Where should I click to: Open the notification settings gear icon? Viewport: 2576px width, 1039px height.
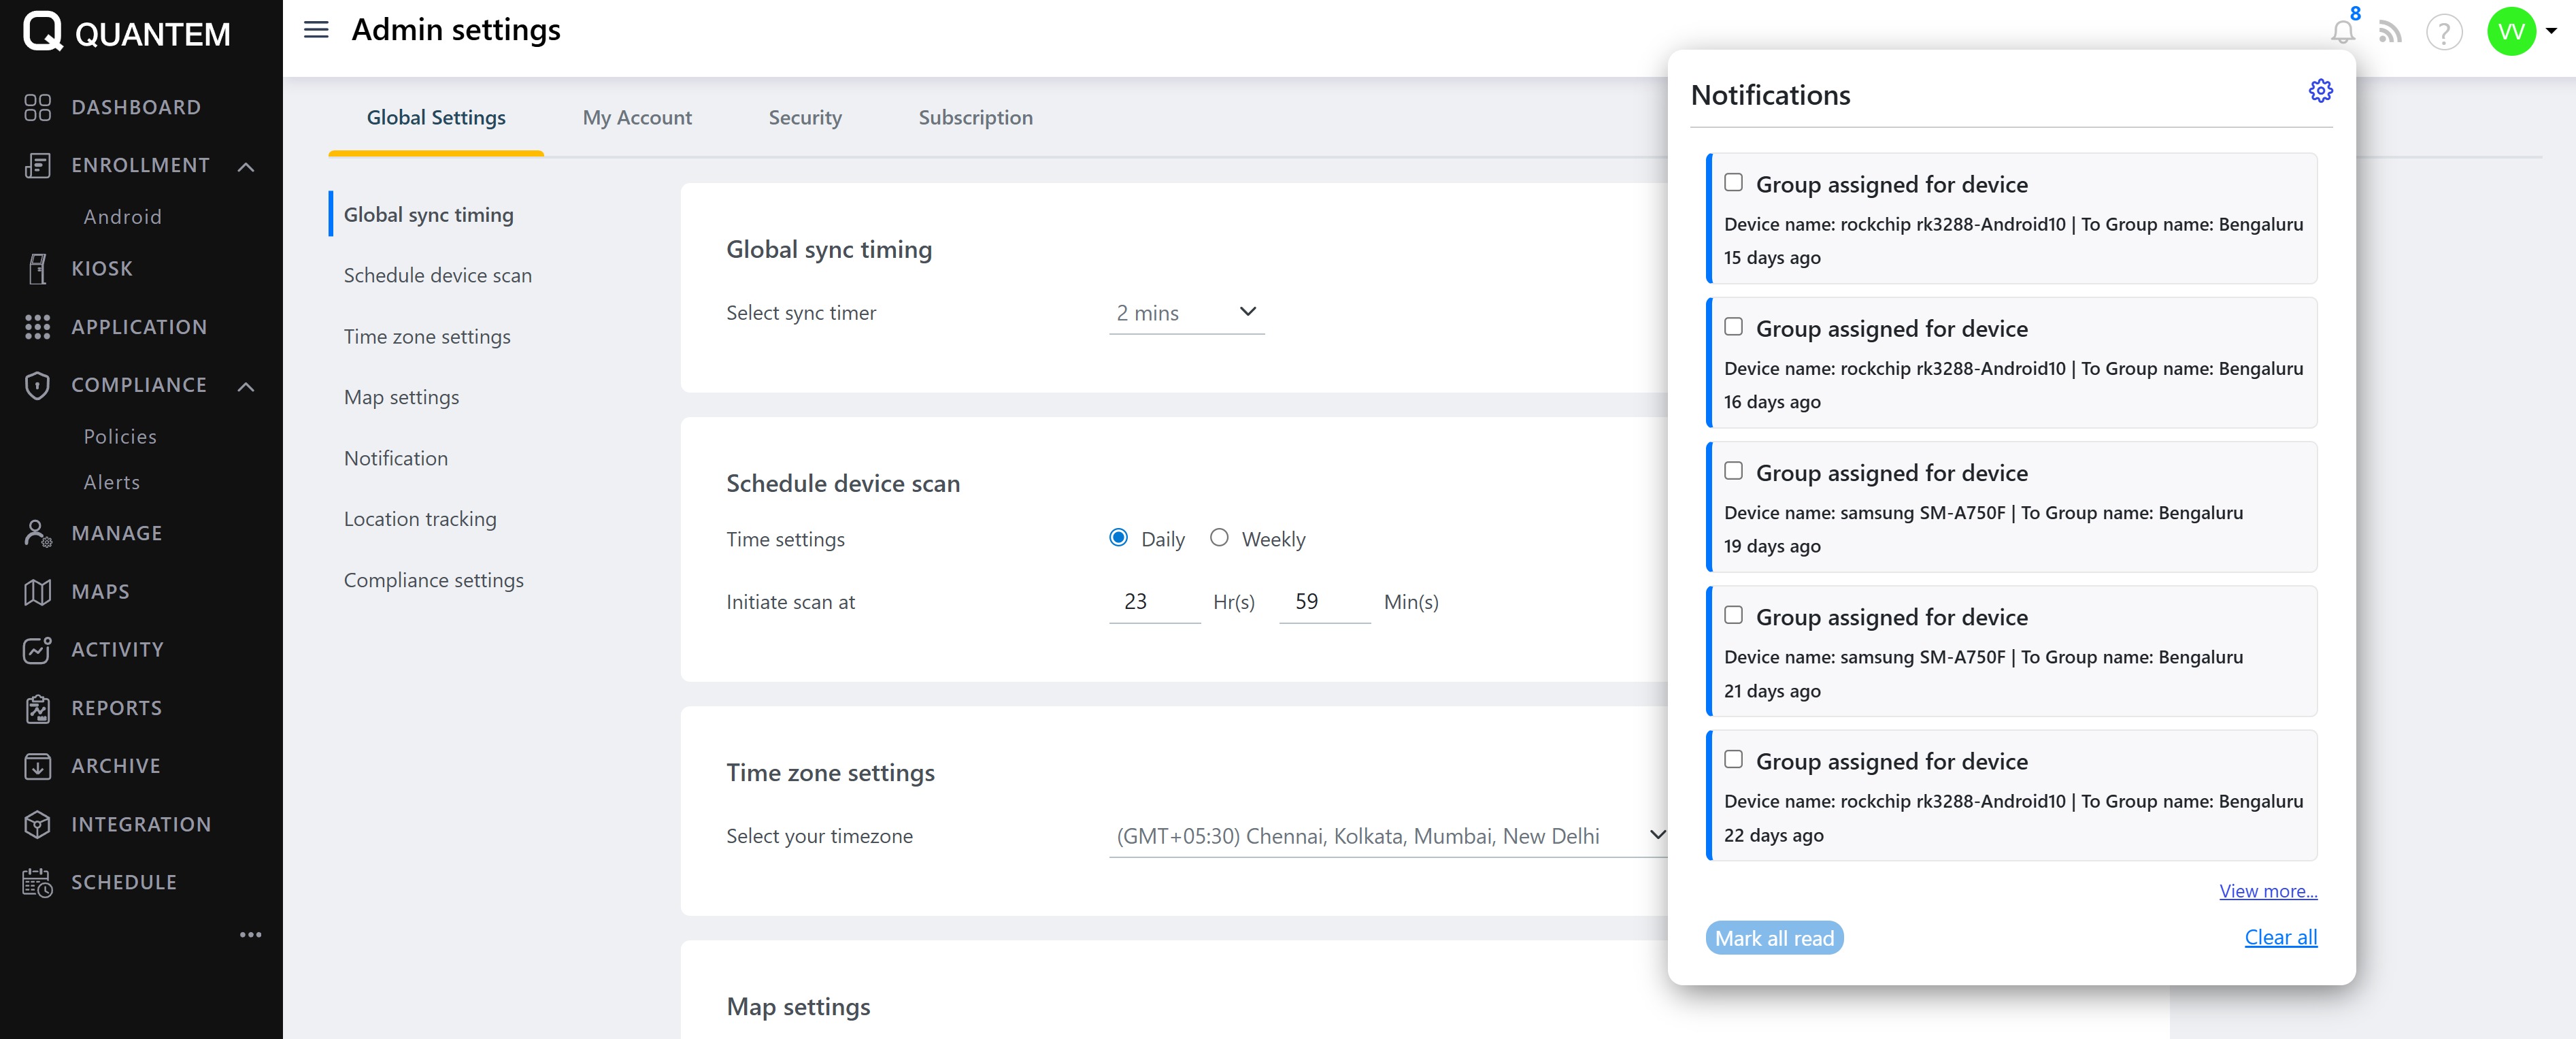[2320, 91]
